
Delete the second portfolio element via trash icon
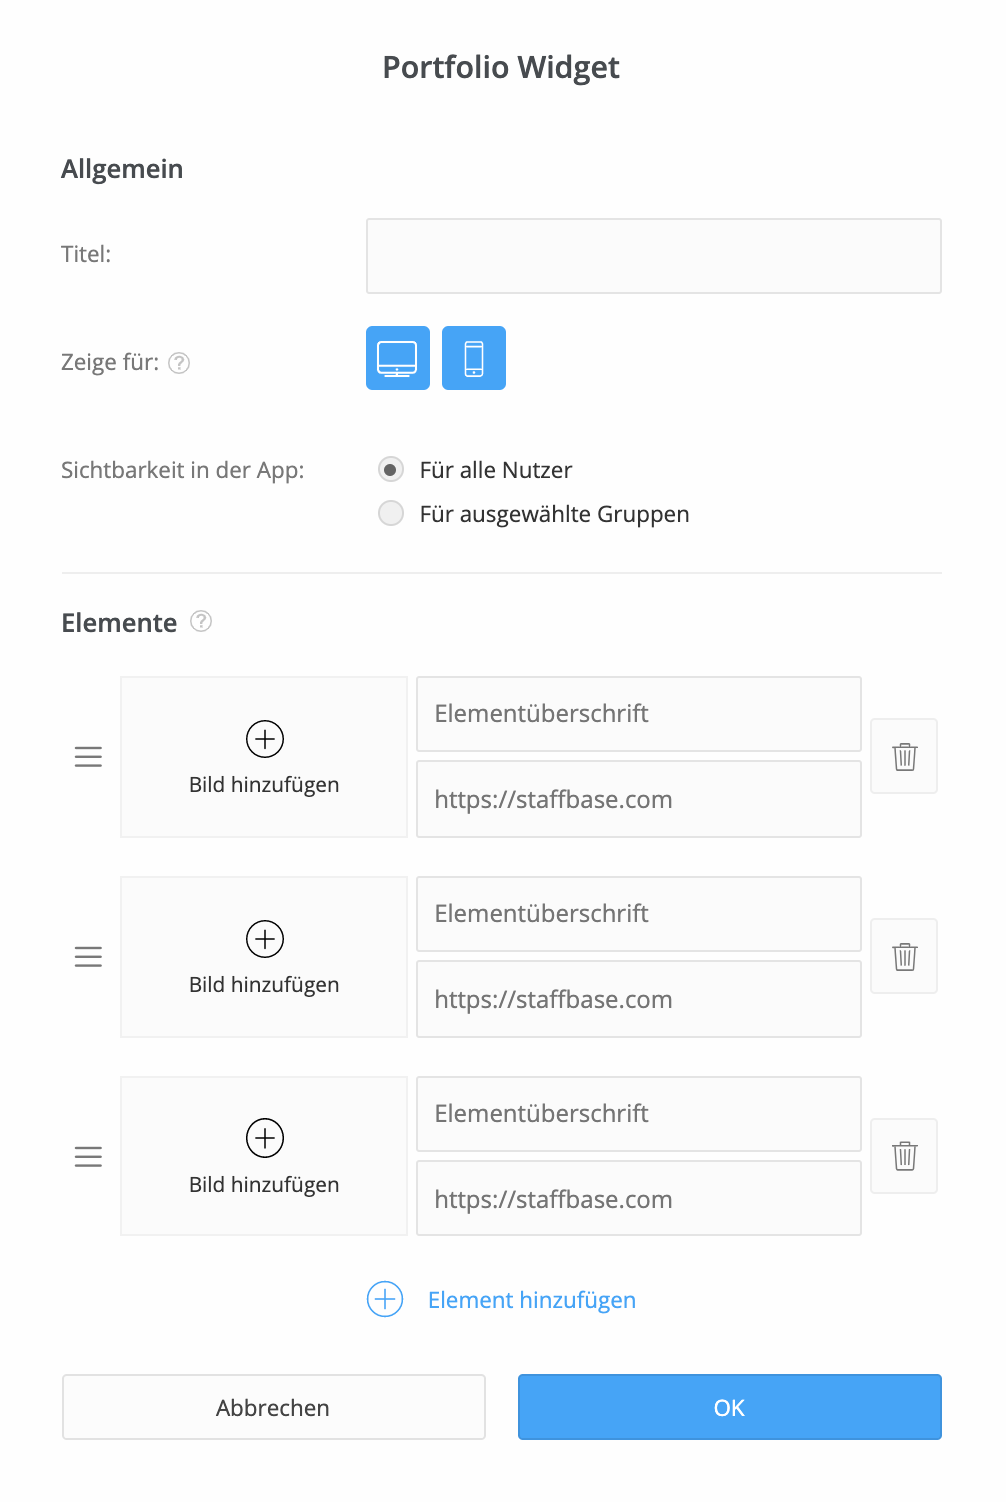903,956
